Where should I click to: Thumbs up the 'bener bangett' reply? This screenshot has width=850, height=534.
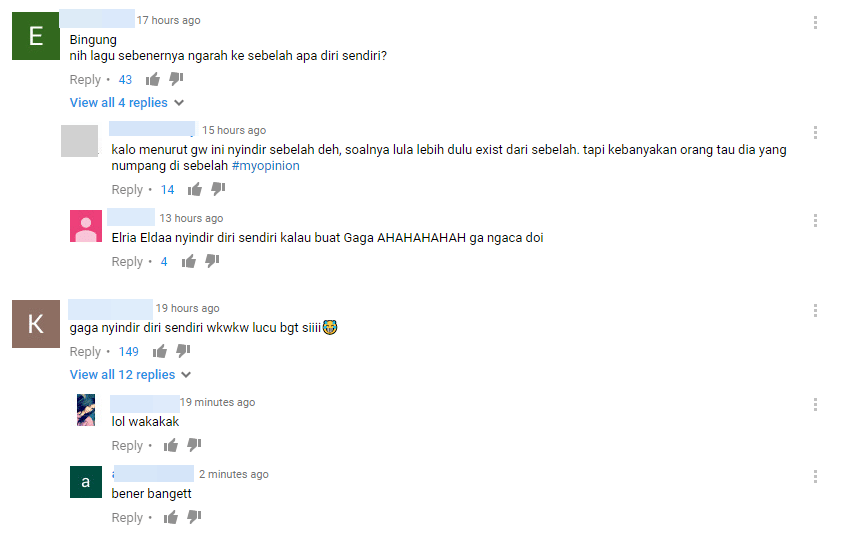(171, 518)
